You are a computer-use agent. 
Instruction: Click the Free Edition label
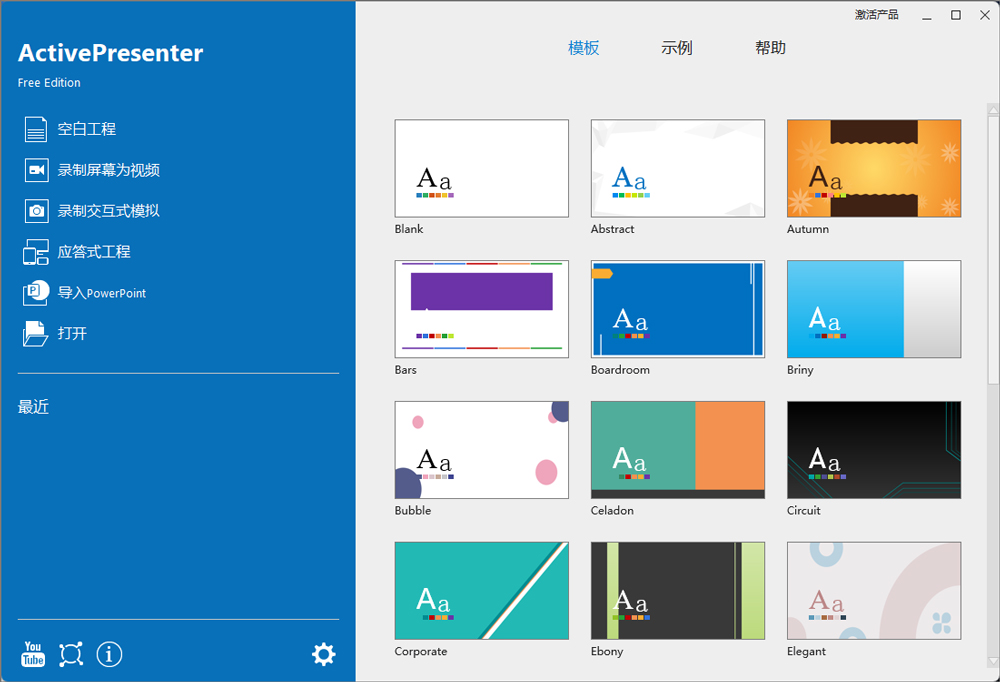click(x=49, y=83)
